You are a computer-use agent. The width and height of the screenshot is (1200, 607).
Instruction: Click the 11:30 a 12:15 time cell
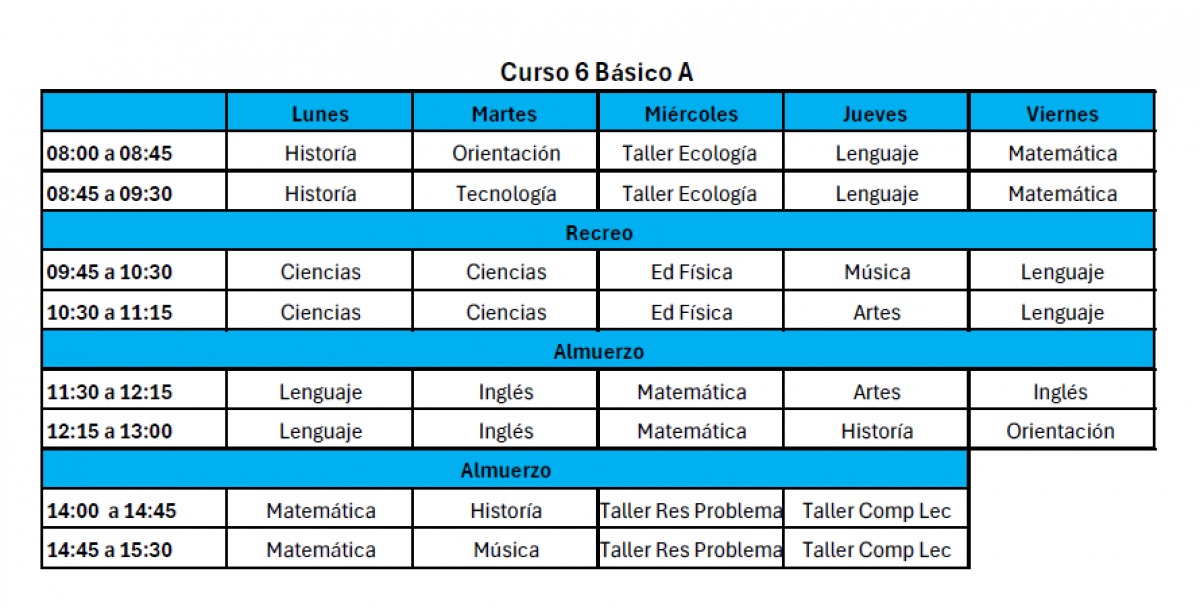[134, 392]
